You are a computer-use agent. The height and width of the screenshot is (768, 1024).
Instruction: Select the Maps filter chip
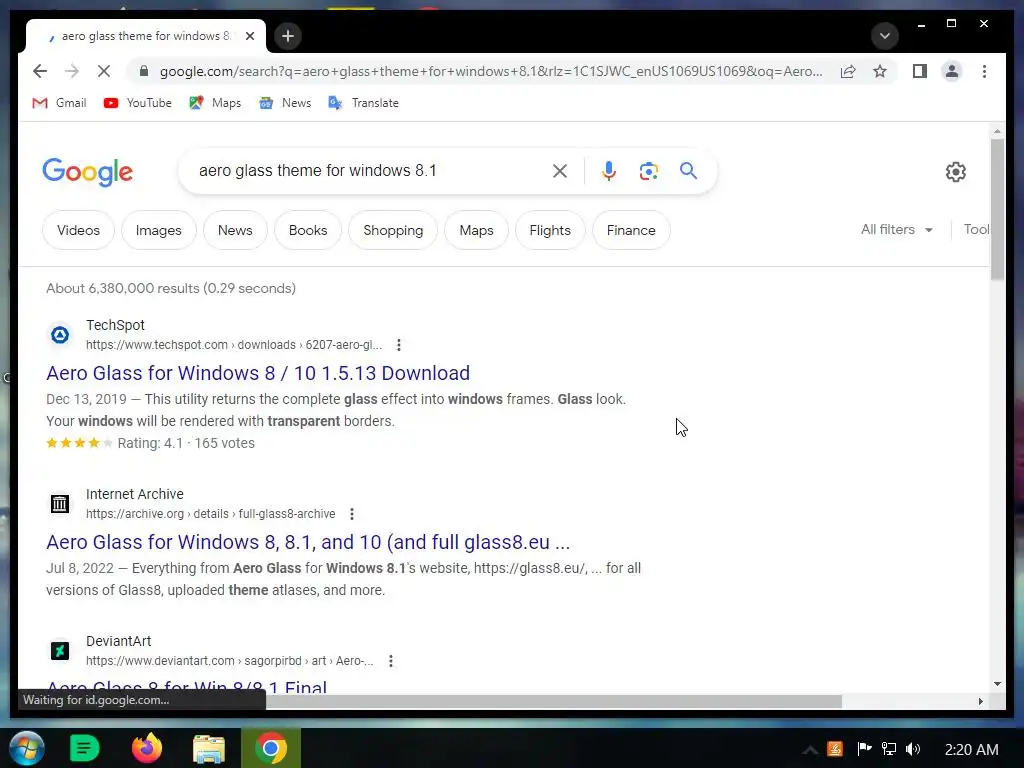coord(476,230)
